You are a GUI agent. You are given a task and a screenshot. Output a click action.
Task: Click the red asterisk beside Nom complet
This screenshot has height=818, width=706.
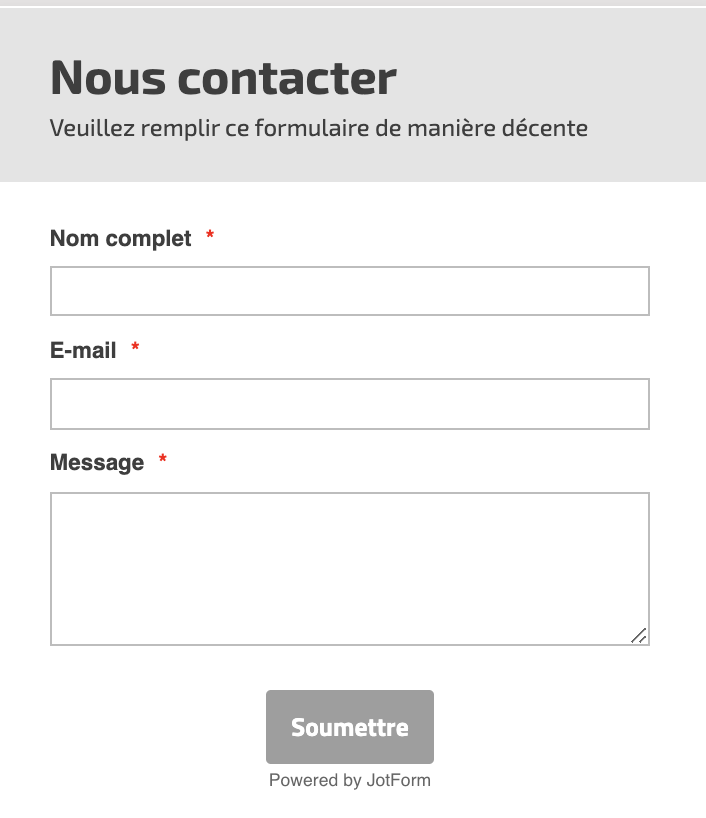208,236
